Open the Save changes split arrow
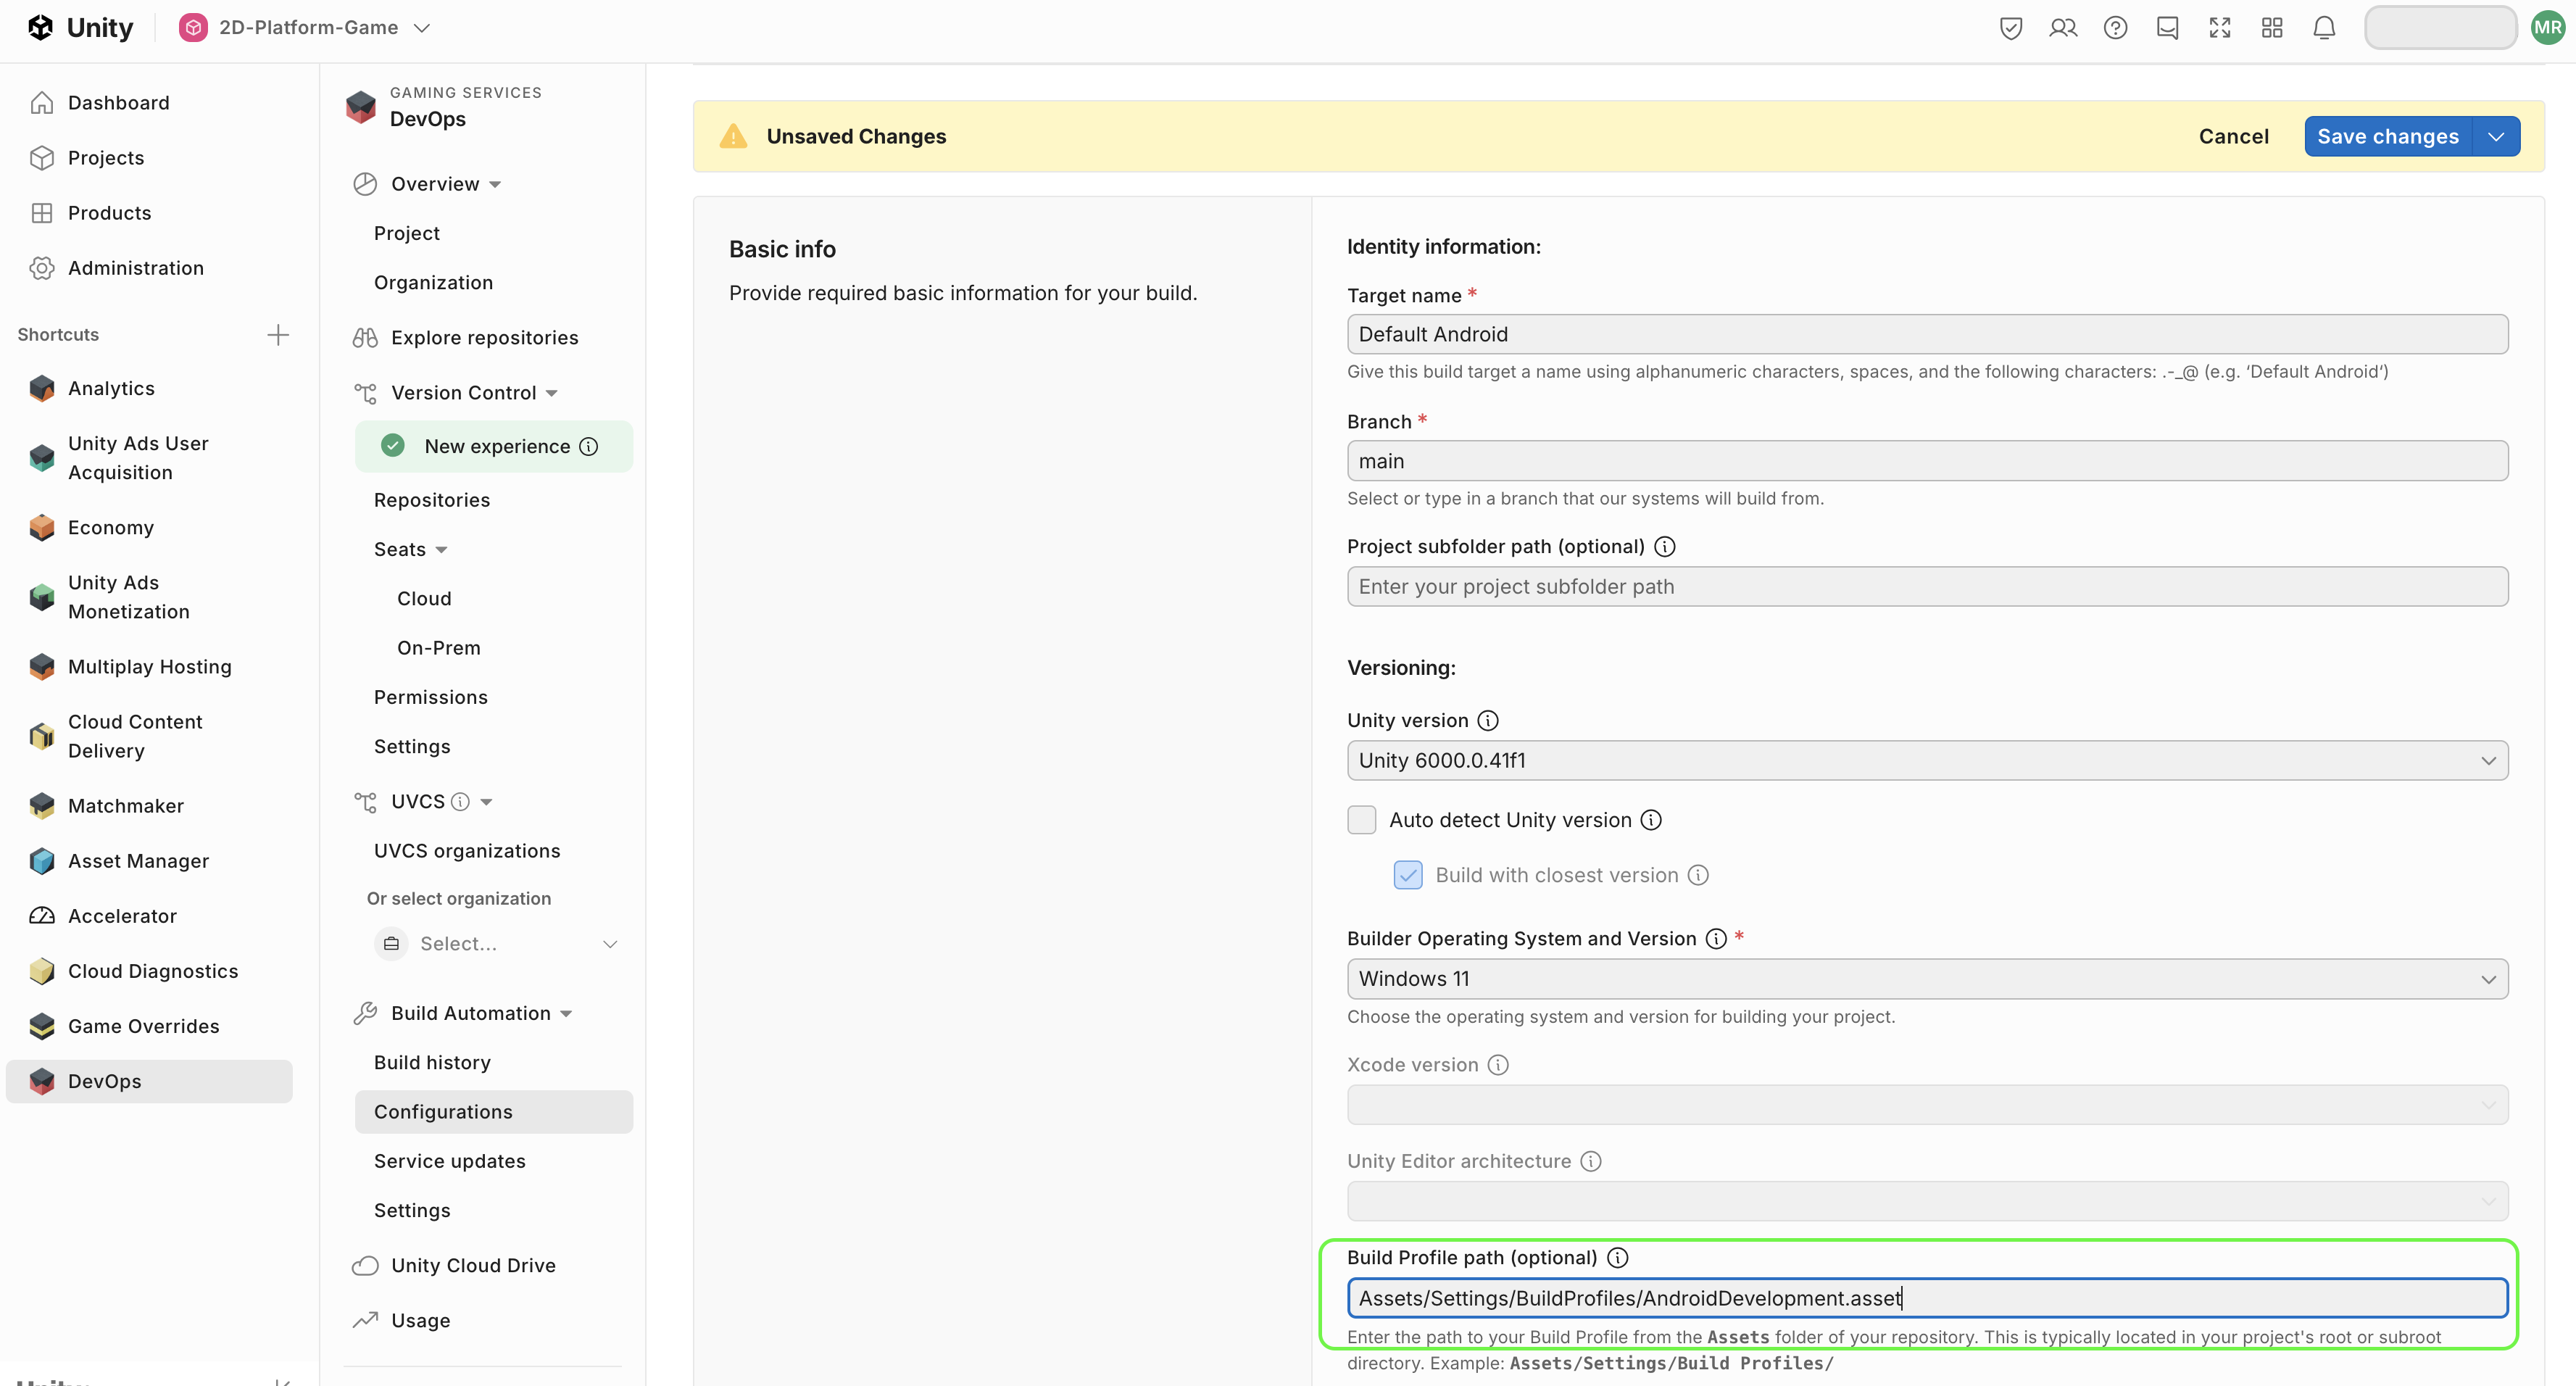Screen dimensions: 2576x1386 (x=2496, y=137)
